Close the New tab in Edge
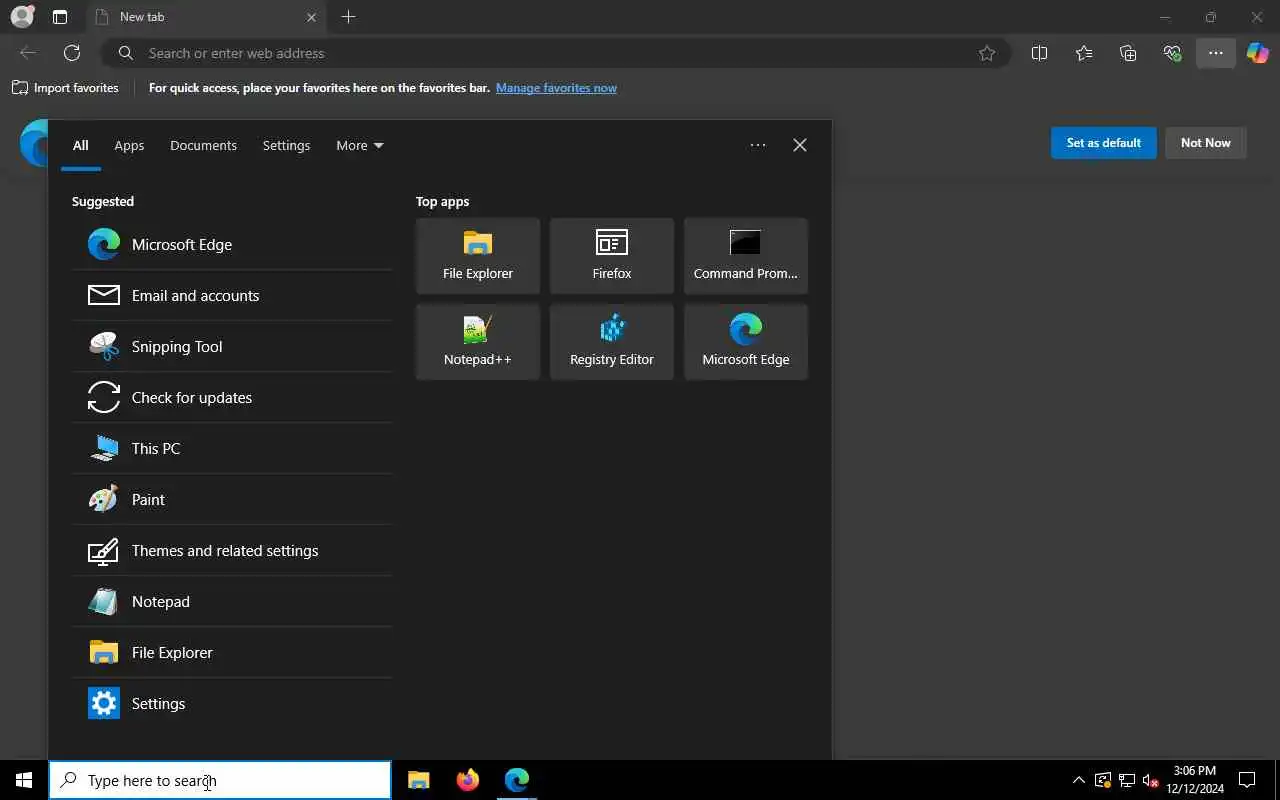This screenshot has width=1280, height=800. (311, 17)
